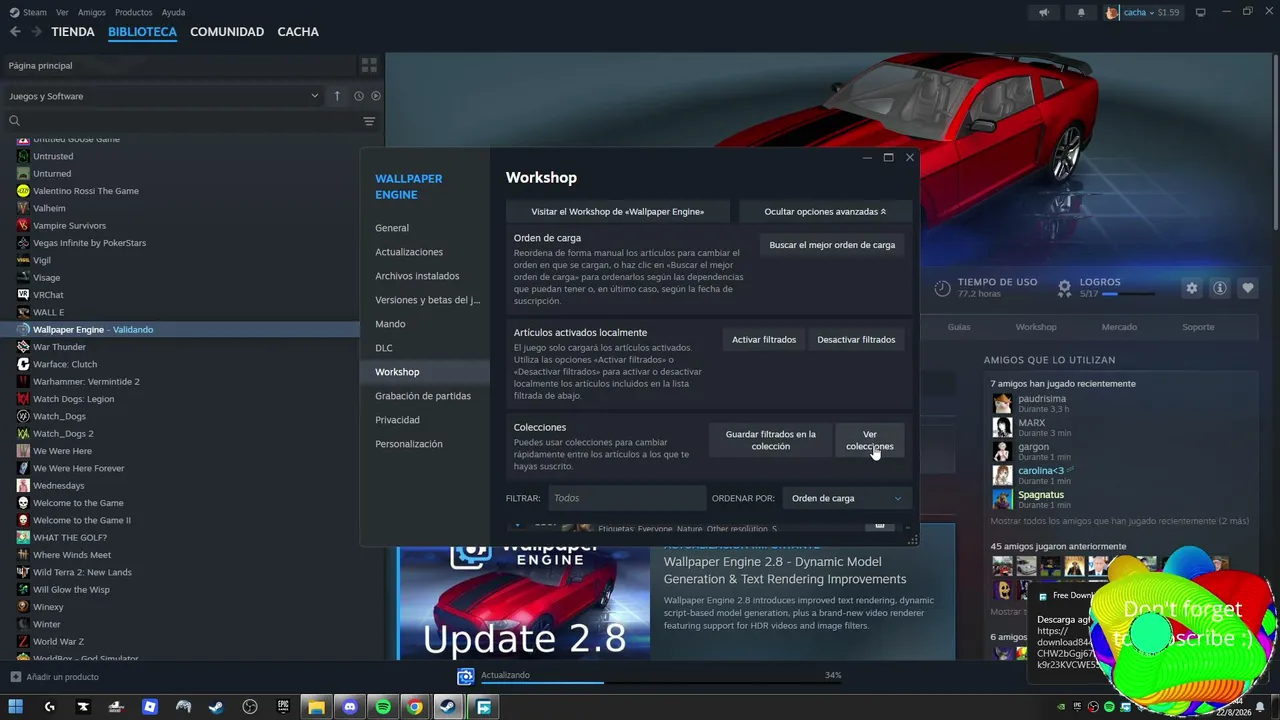The width and height of the screenshot is (1280, 720).
Task: Open the library collections grid view icon
Action: click(x=369, y=65)
